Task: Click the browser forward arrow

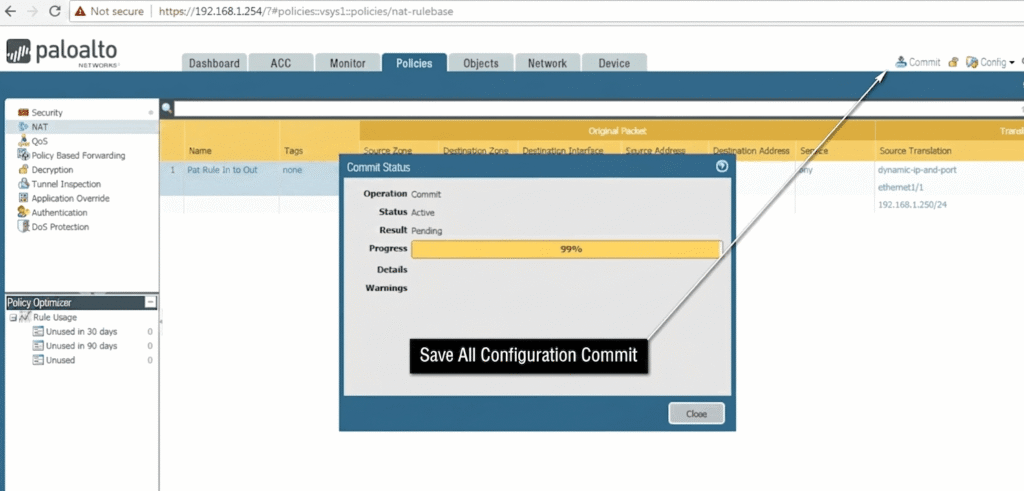Action: click(32, 11)
